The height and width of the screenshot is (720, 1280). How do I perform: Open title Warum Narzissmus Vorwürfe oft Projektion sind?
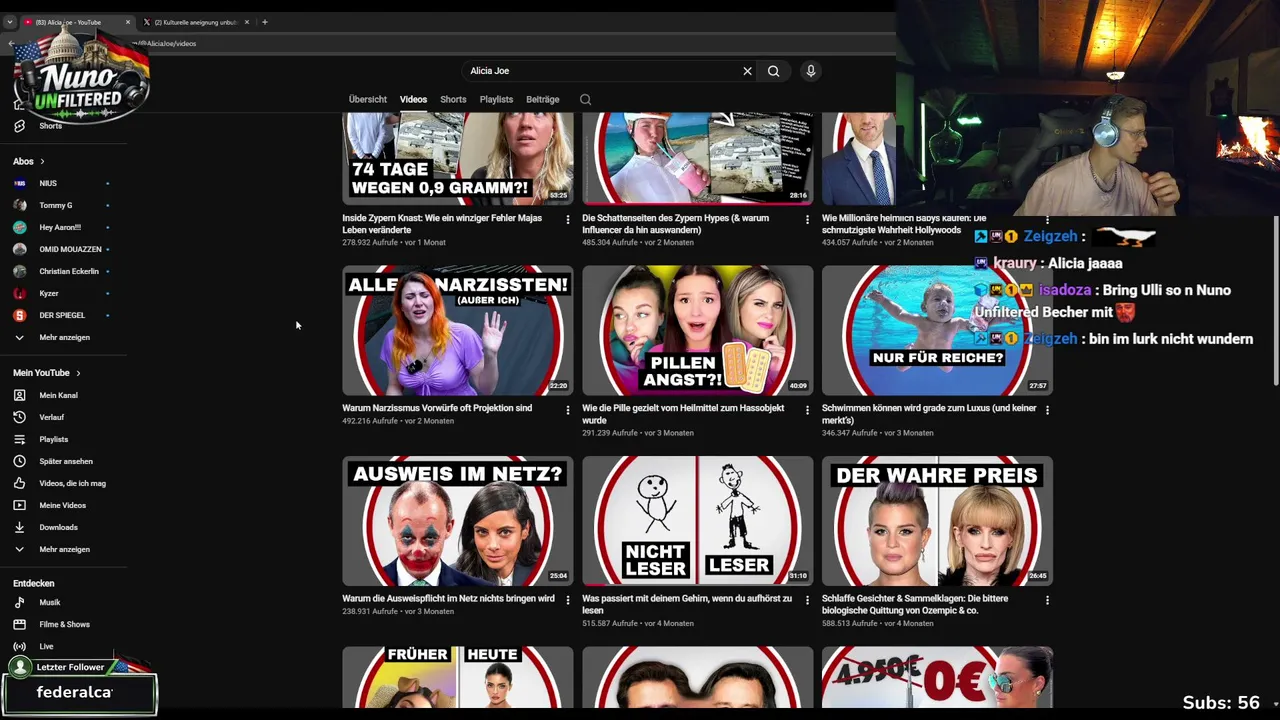pos(437,408)
